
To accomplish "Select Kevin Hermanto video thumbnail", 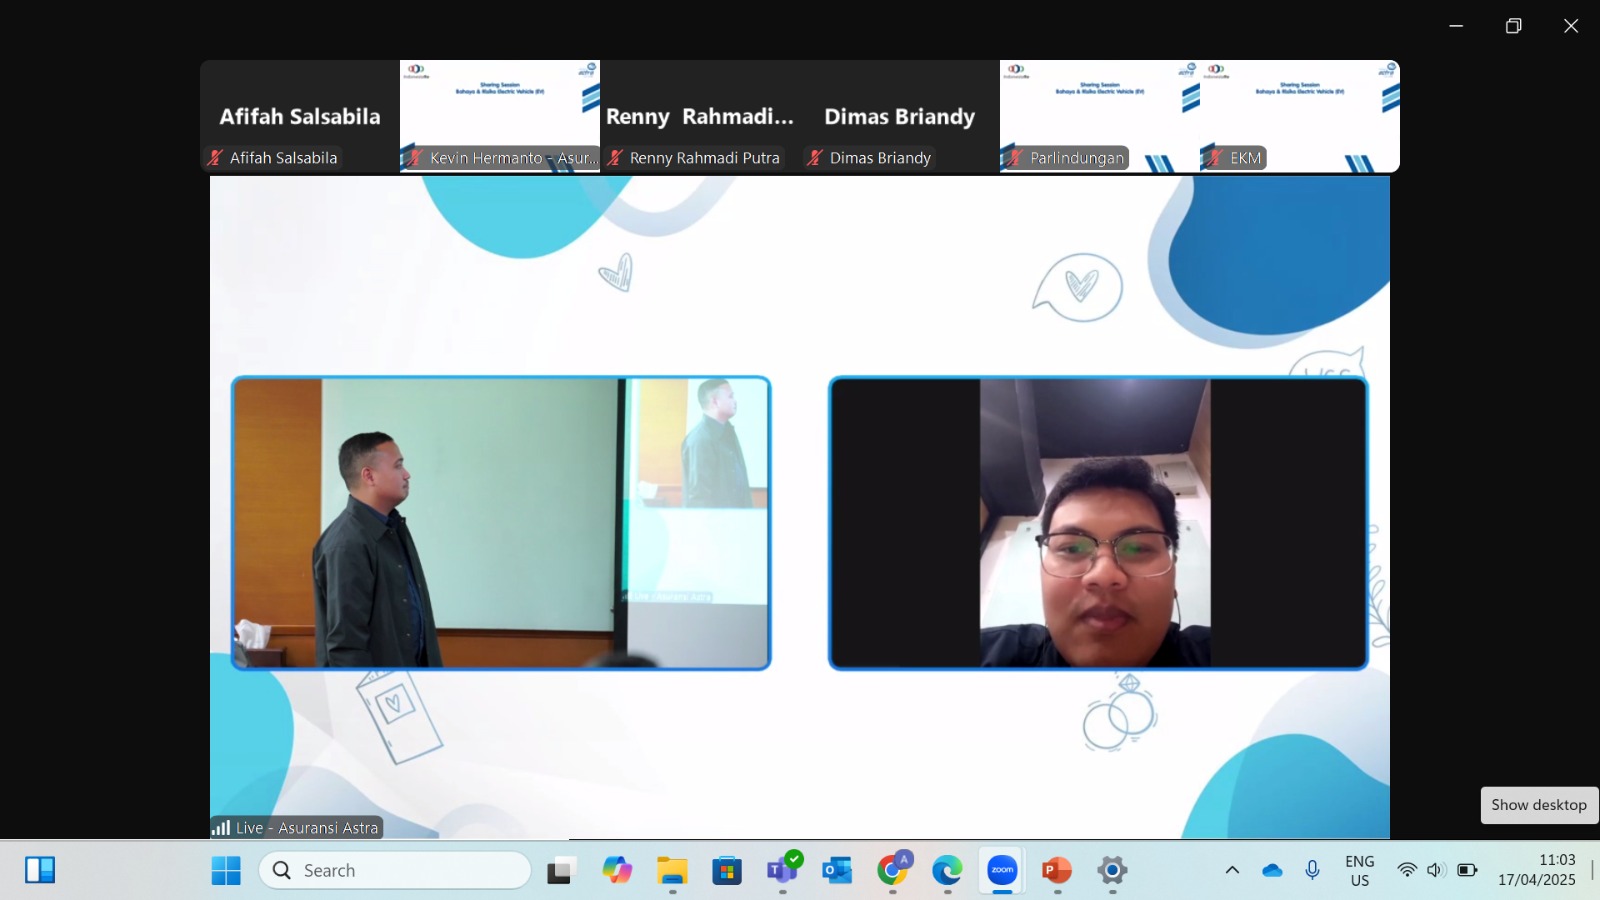I will pyautogui.click(x=500, y=116).
